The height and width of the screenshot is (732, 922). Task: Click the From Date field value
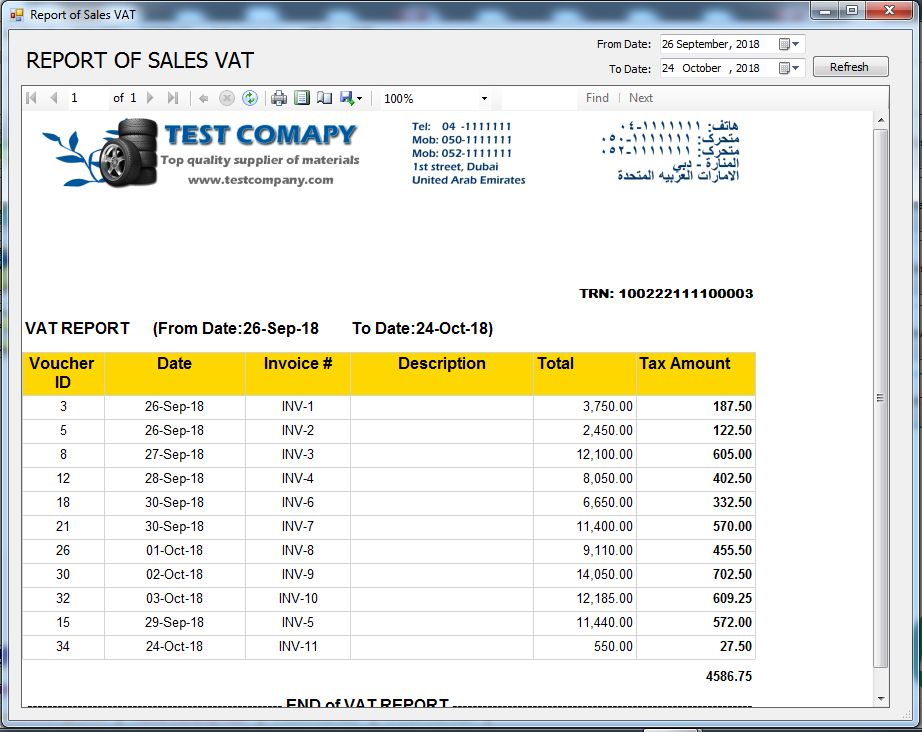point(710,44)
